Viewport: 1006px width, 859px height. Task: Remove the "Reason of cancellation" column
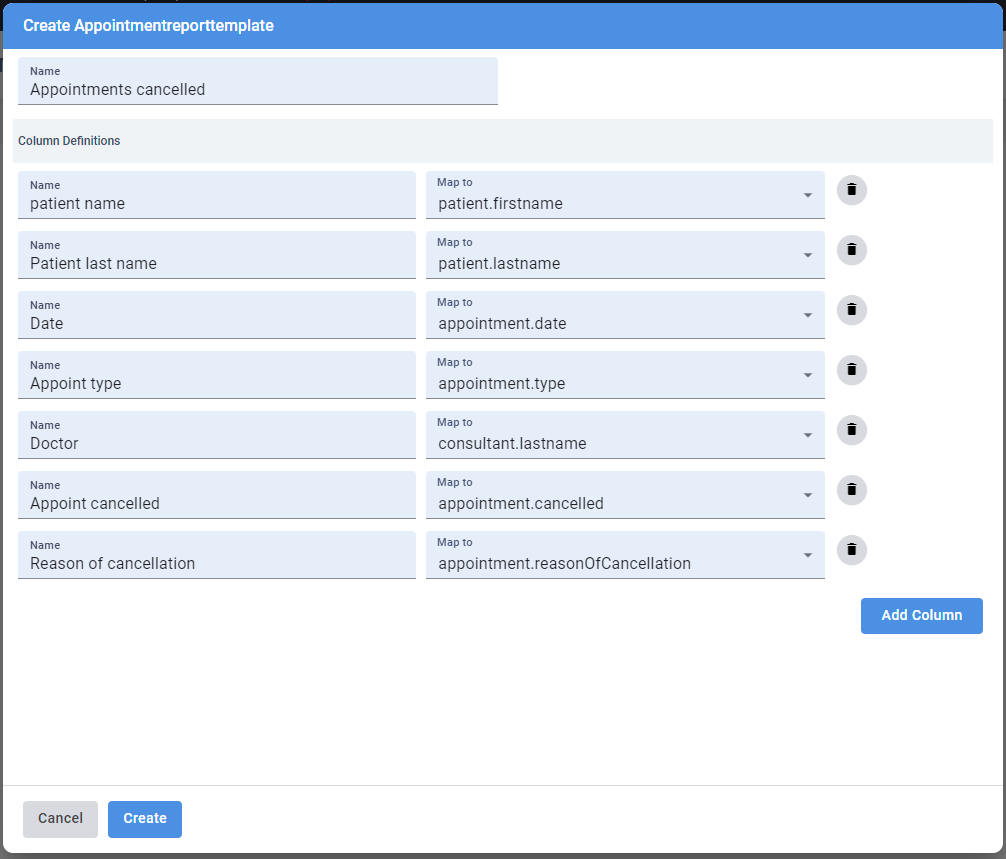851,550
